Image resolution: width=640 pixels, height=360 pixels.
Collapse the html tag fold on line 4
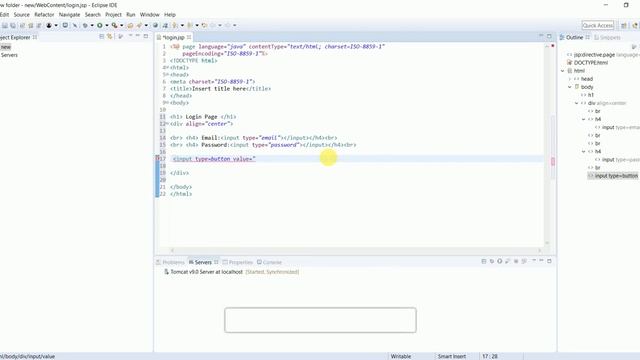[x=167, y=68]
